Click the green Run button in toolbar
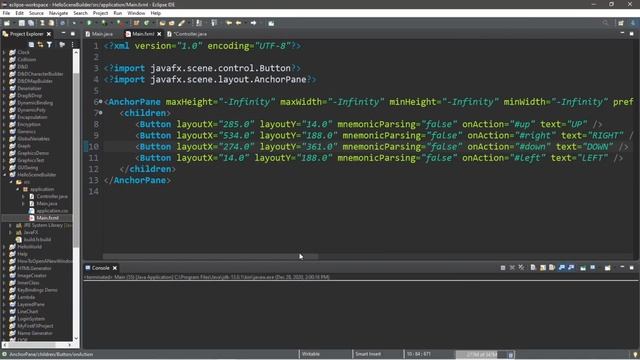 coord(89,23)
